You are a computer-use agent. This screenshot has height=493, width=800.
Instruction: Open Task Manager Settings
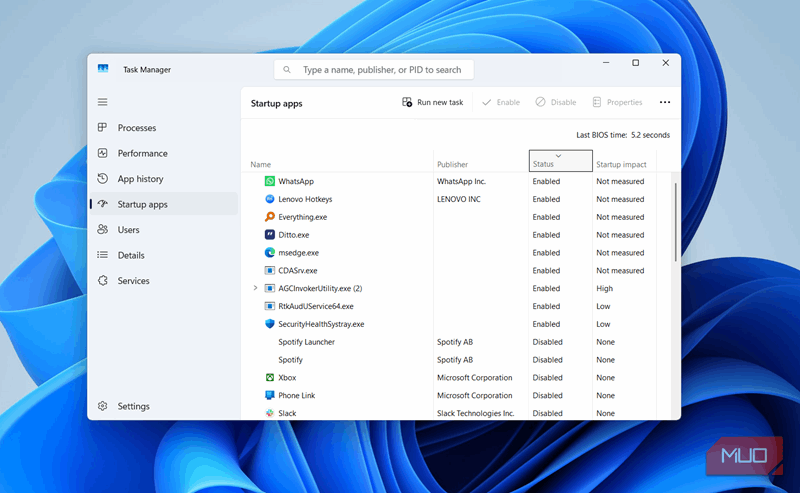tap(133, 407)
